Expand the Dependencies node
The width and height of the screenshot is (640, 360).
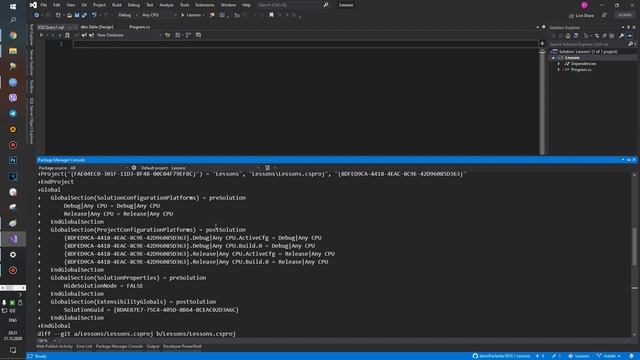(x=559, y=64)
